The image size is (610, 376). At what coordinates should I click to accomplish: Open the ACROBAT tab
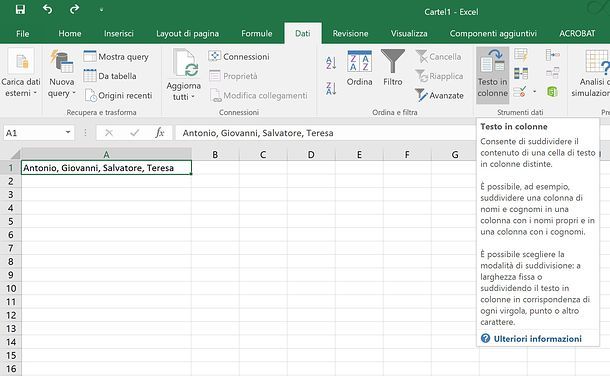click(x=577, y=33)
